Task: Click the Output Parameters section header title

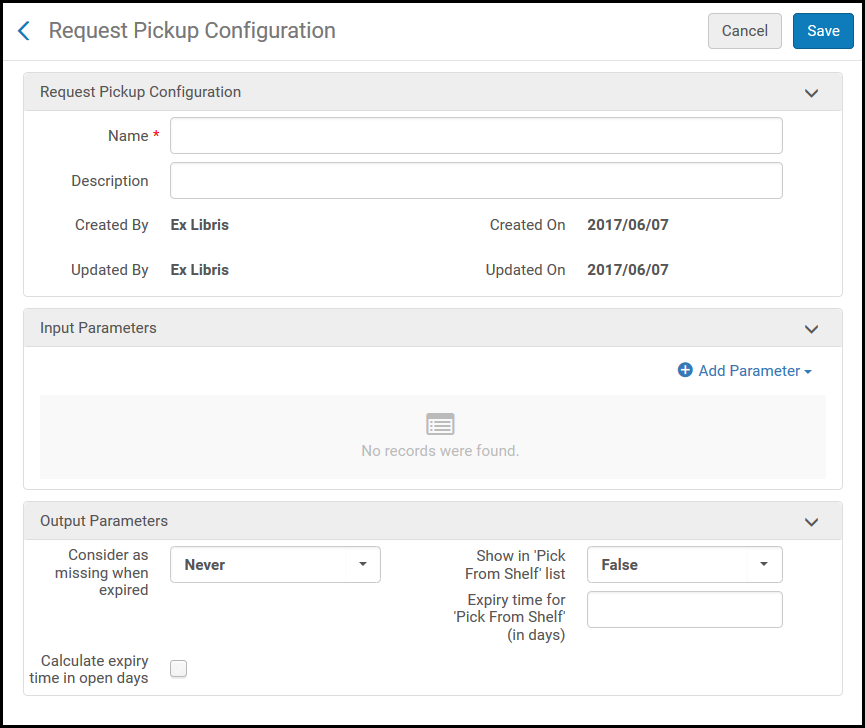Action: tap(104, 521)
